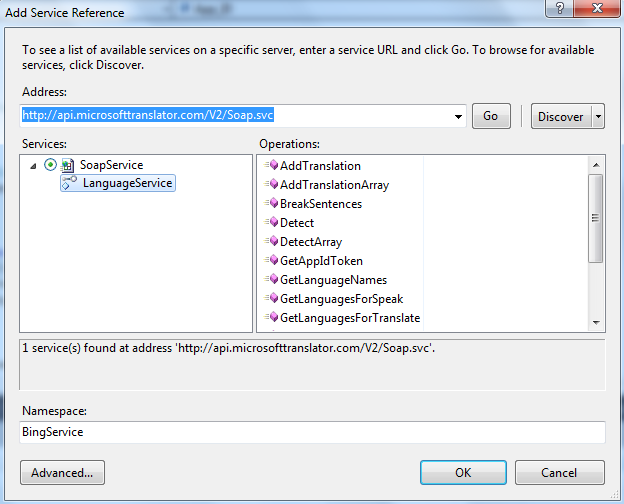Click the GetAppIdToken operation icon

[271, 261]
